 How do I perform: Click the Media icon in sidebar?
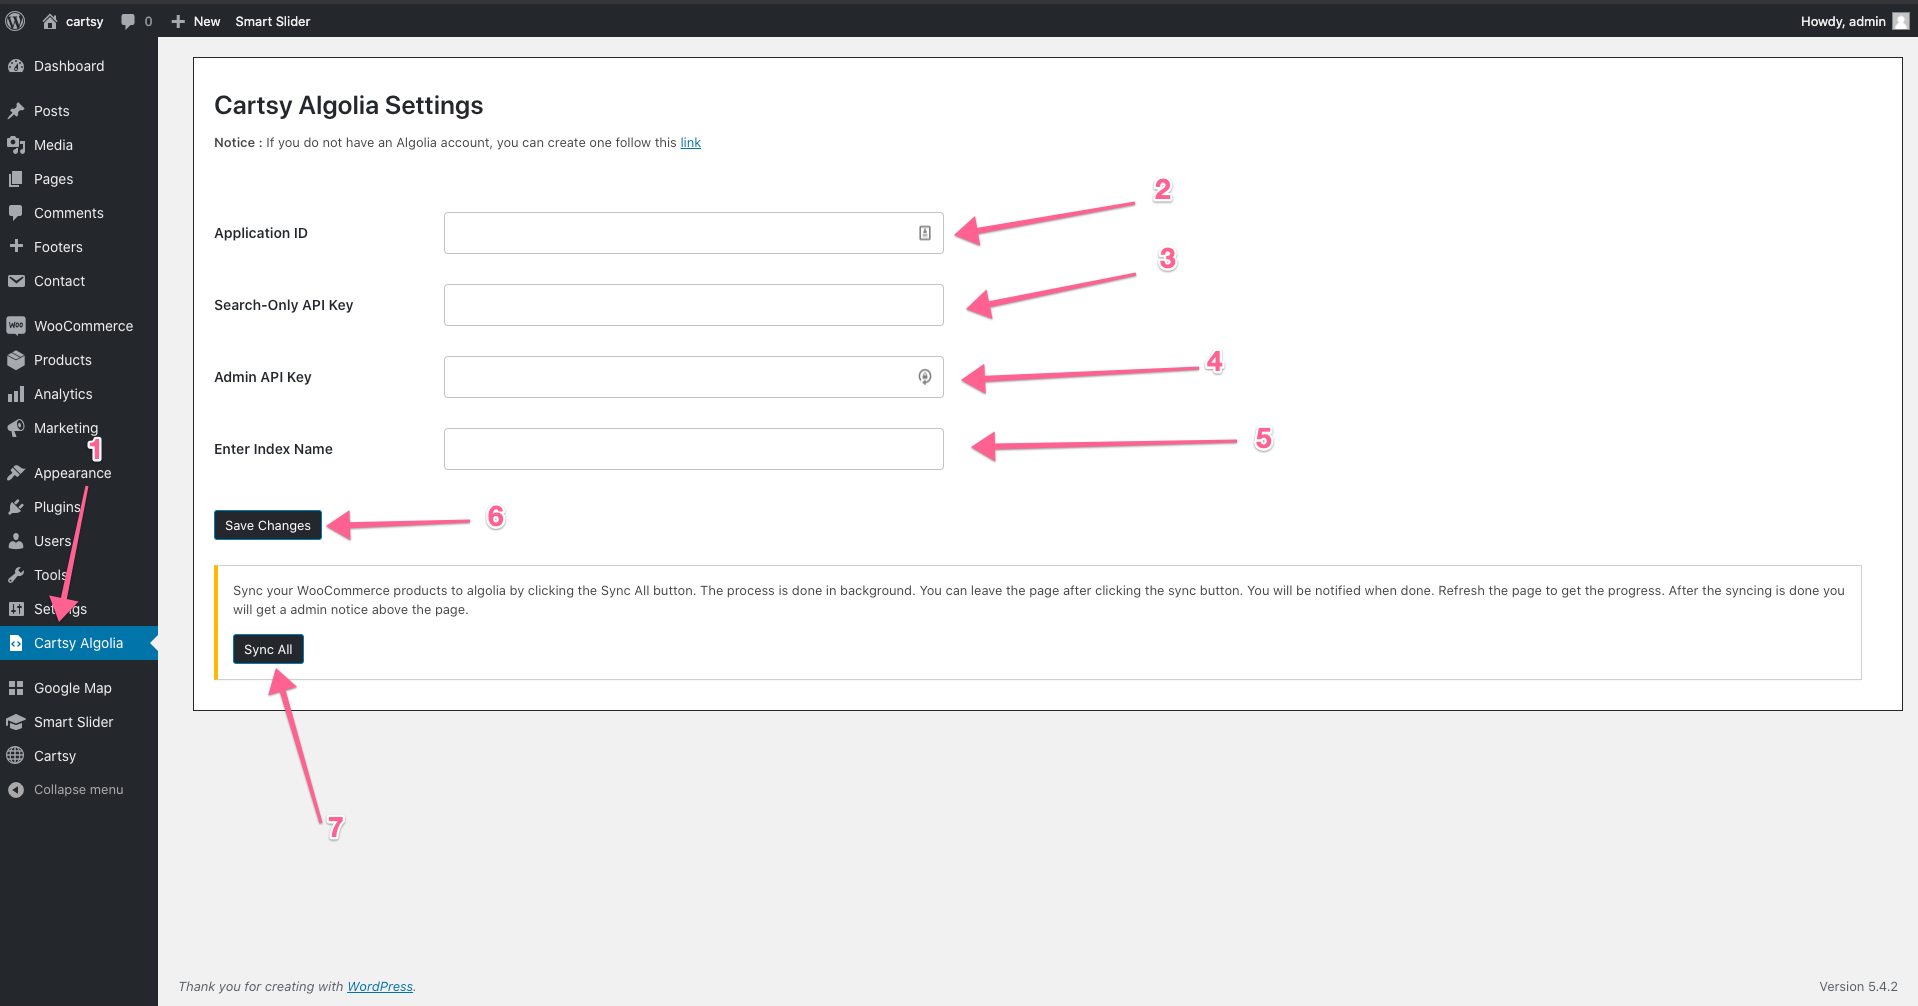coord(16,145)
